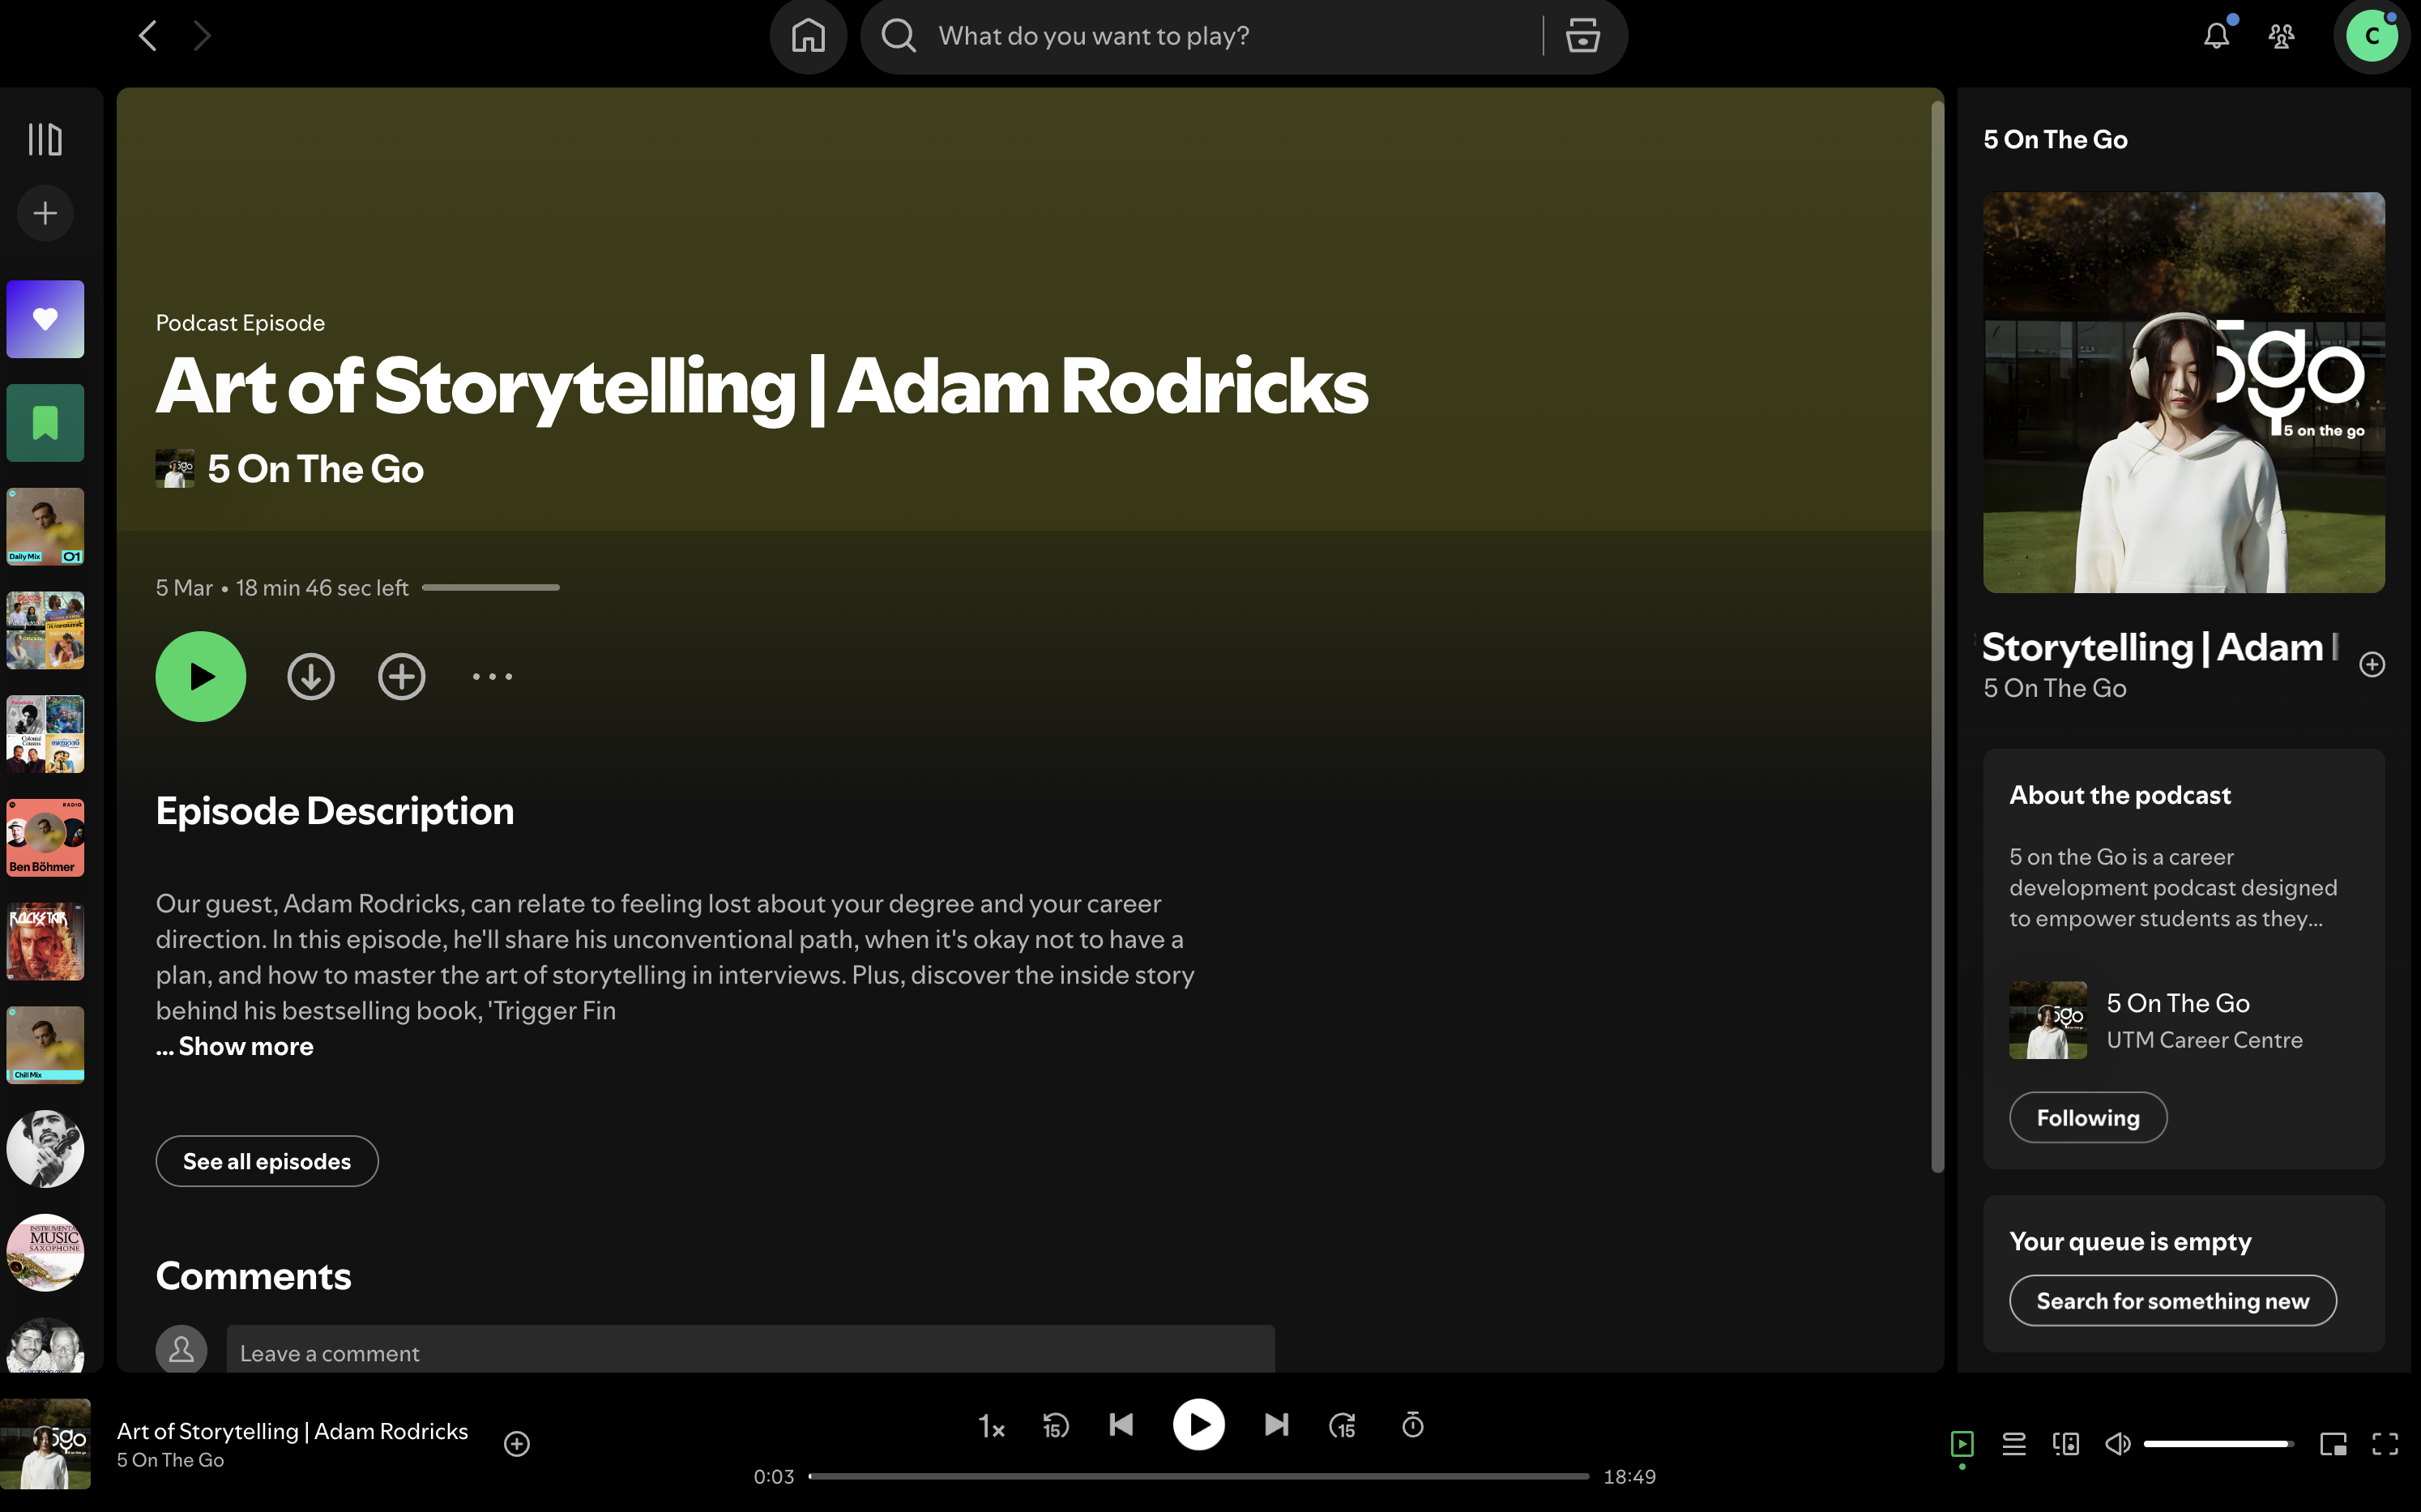
Task: Toggle Following for 5 On The Go
Action: (2088, 1118)
